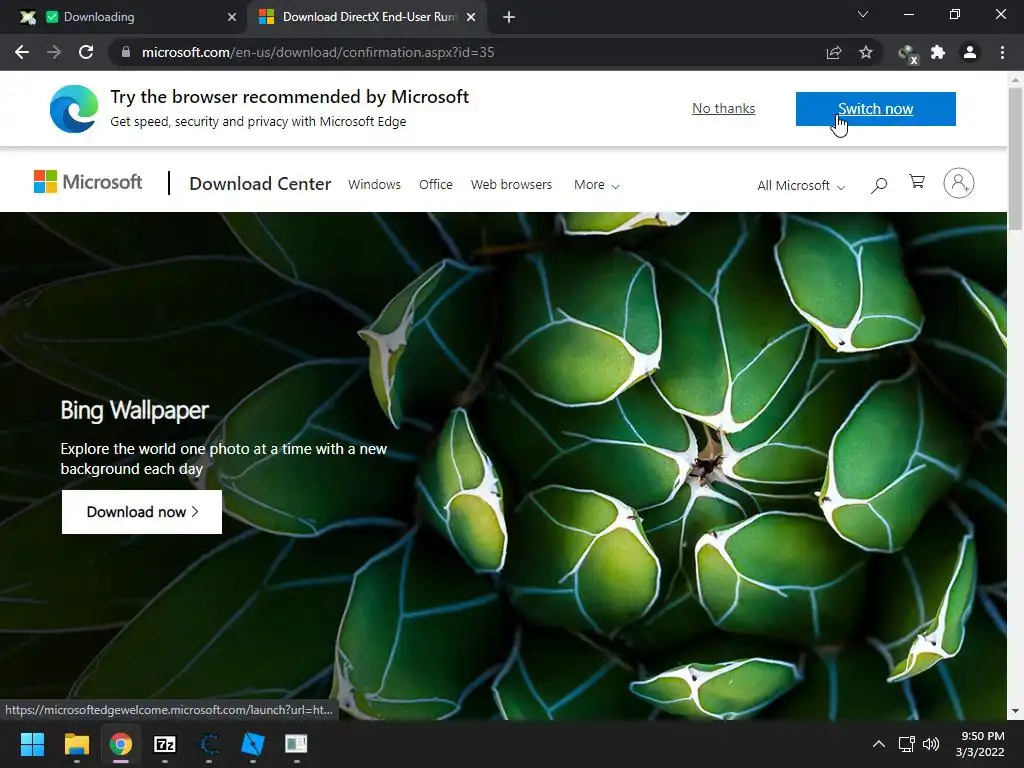Expand the All Microsoft dropdown
1024x768 pixels.
(801, 185)
